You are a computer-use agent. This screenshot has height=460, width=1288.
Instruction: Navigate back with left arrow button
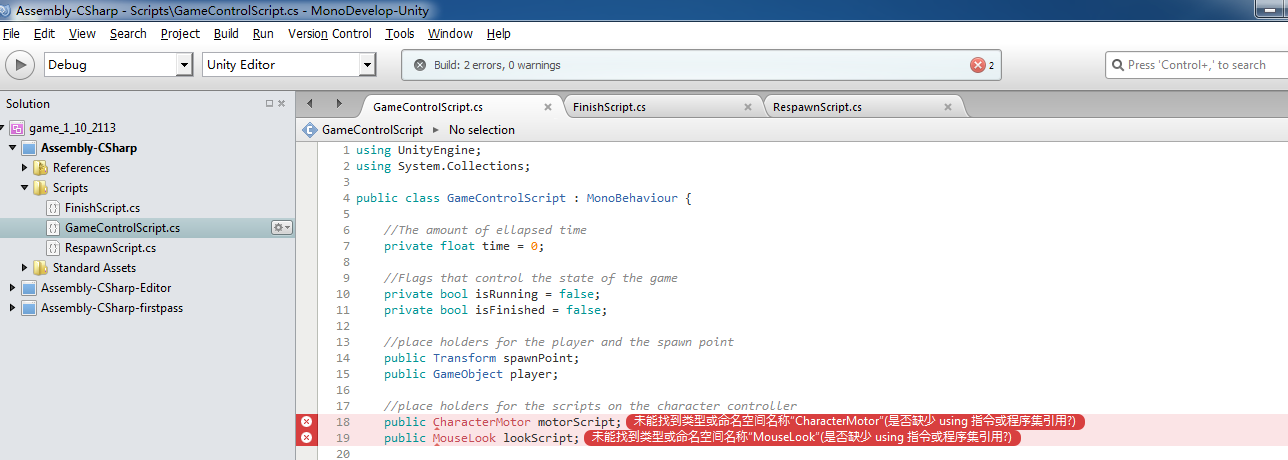point(310,104)
